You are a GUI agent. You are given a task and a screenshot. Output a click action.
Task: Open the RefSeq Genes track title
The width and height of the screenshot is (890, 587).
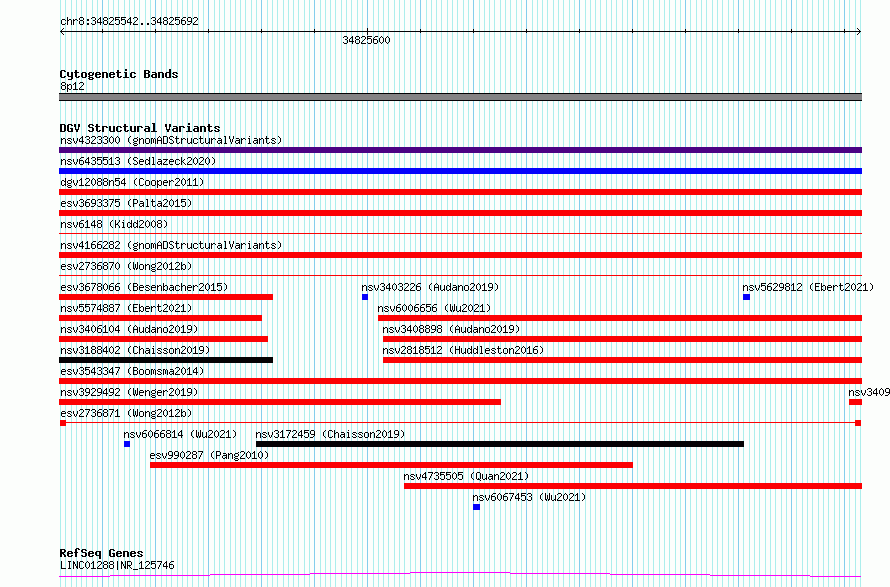tap(101, 553)
